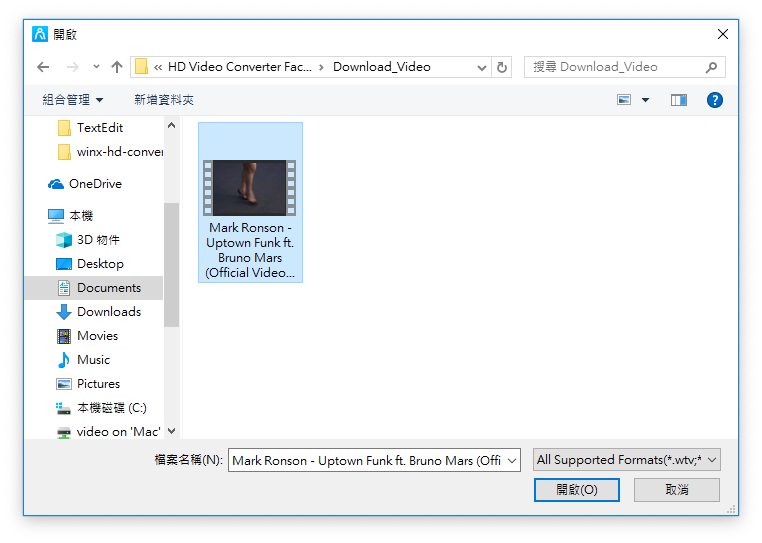Open the recent locations chevron
Screen dimensions: 762x543
(x=96, y=67)
